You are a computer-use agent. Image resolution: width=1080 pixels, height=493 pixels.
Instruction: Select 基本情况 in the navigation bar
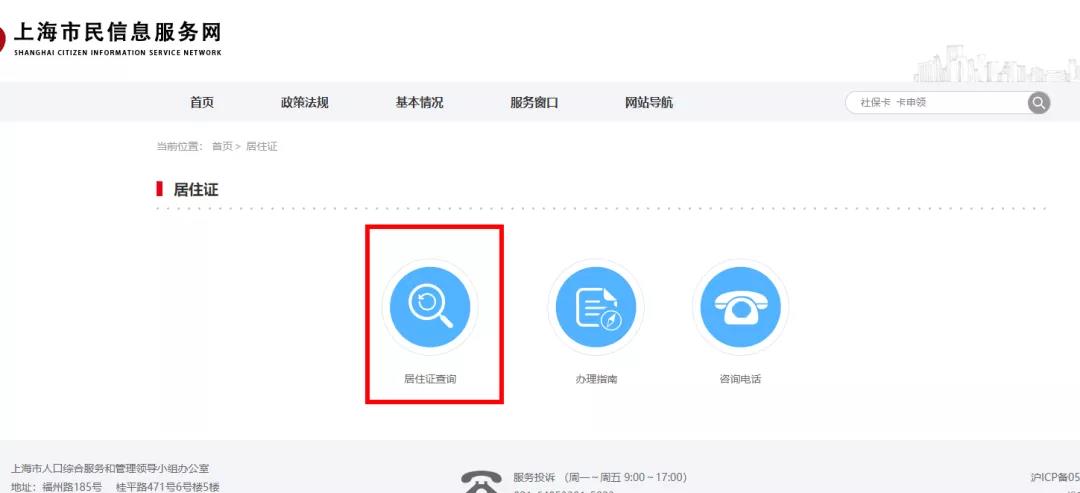(x=419, y=103)
